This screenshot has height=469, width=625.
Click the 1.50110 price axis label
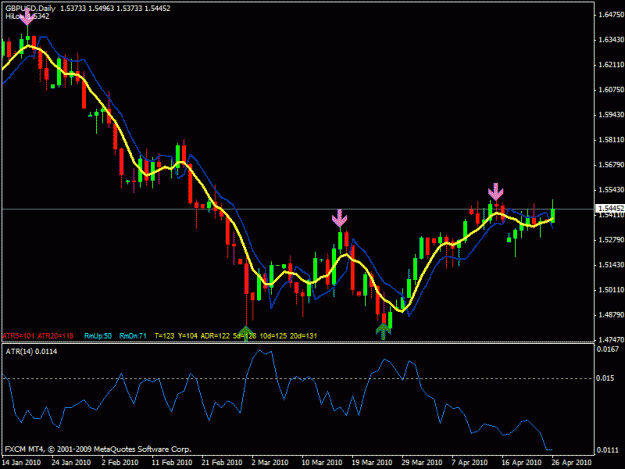pos(610,290)
